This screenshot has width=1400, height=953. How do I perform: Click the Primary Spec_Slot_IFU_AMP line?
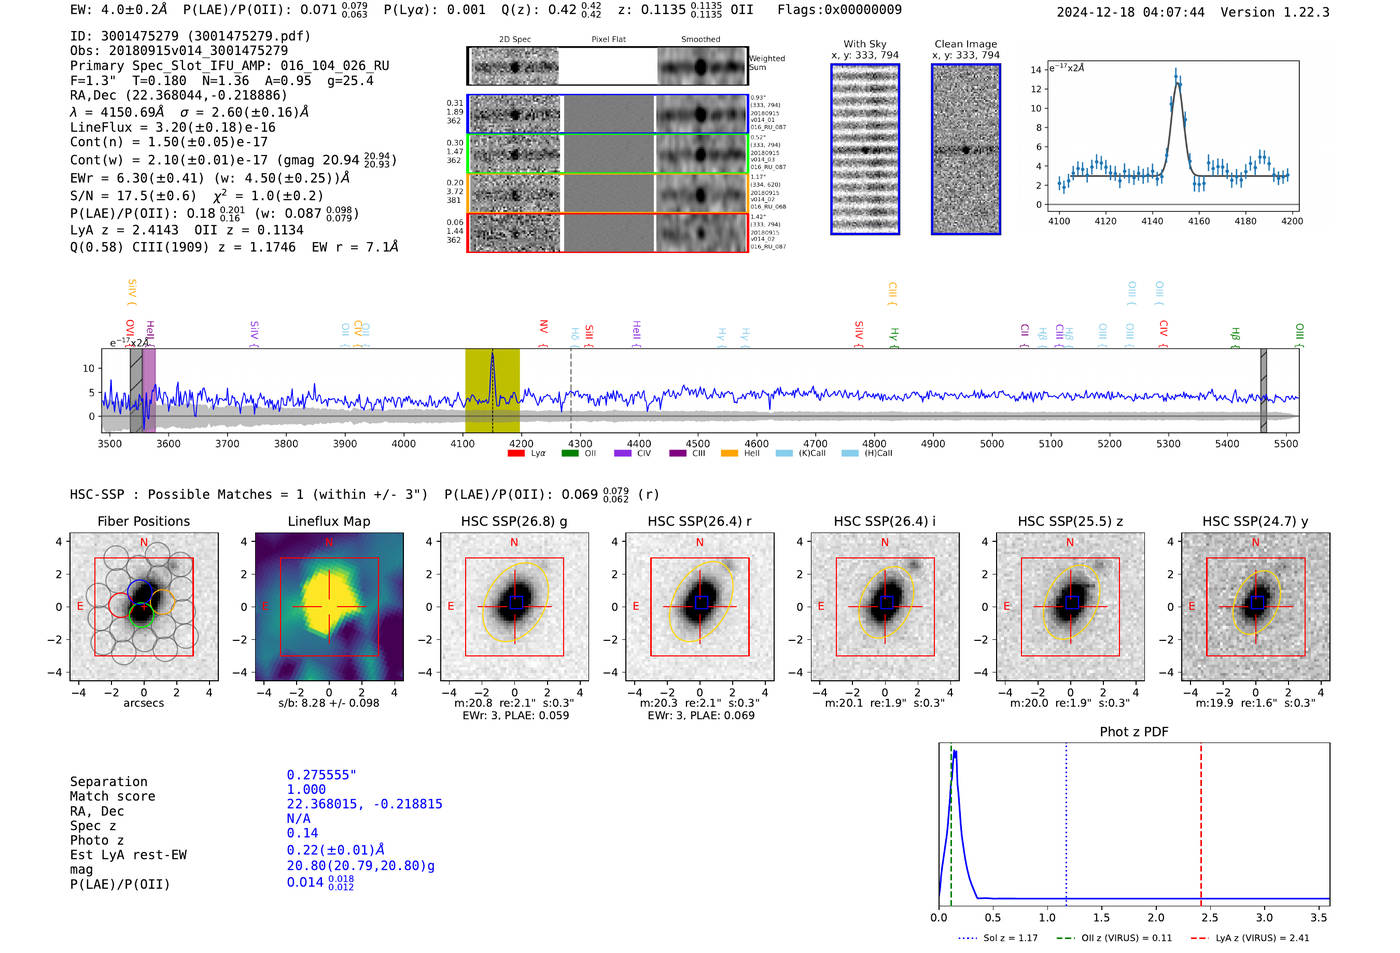(230, 65)
